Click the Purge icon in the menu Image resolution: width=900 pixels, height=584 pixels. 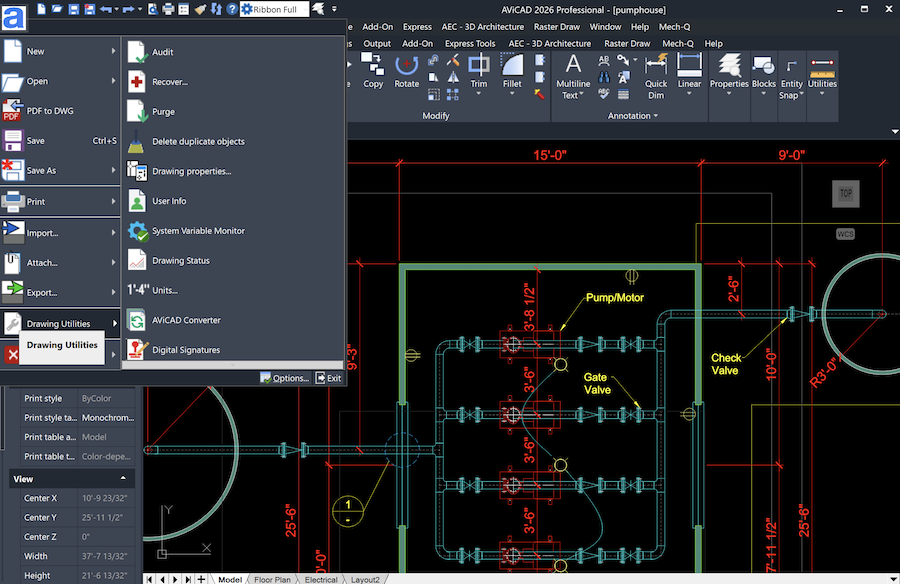[137, 112]
